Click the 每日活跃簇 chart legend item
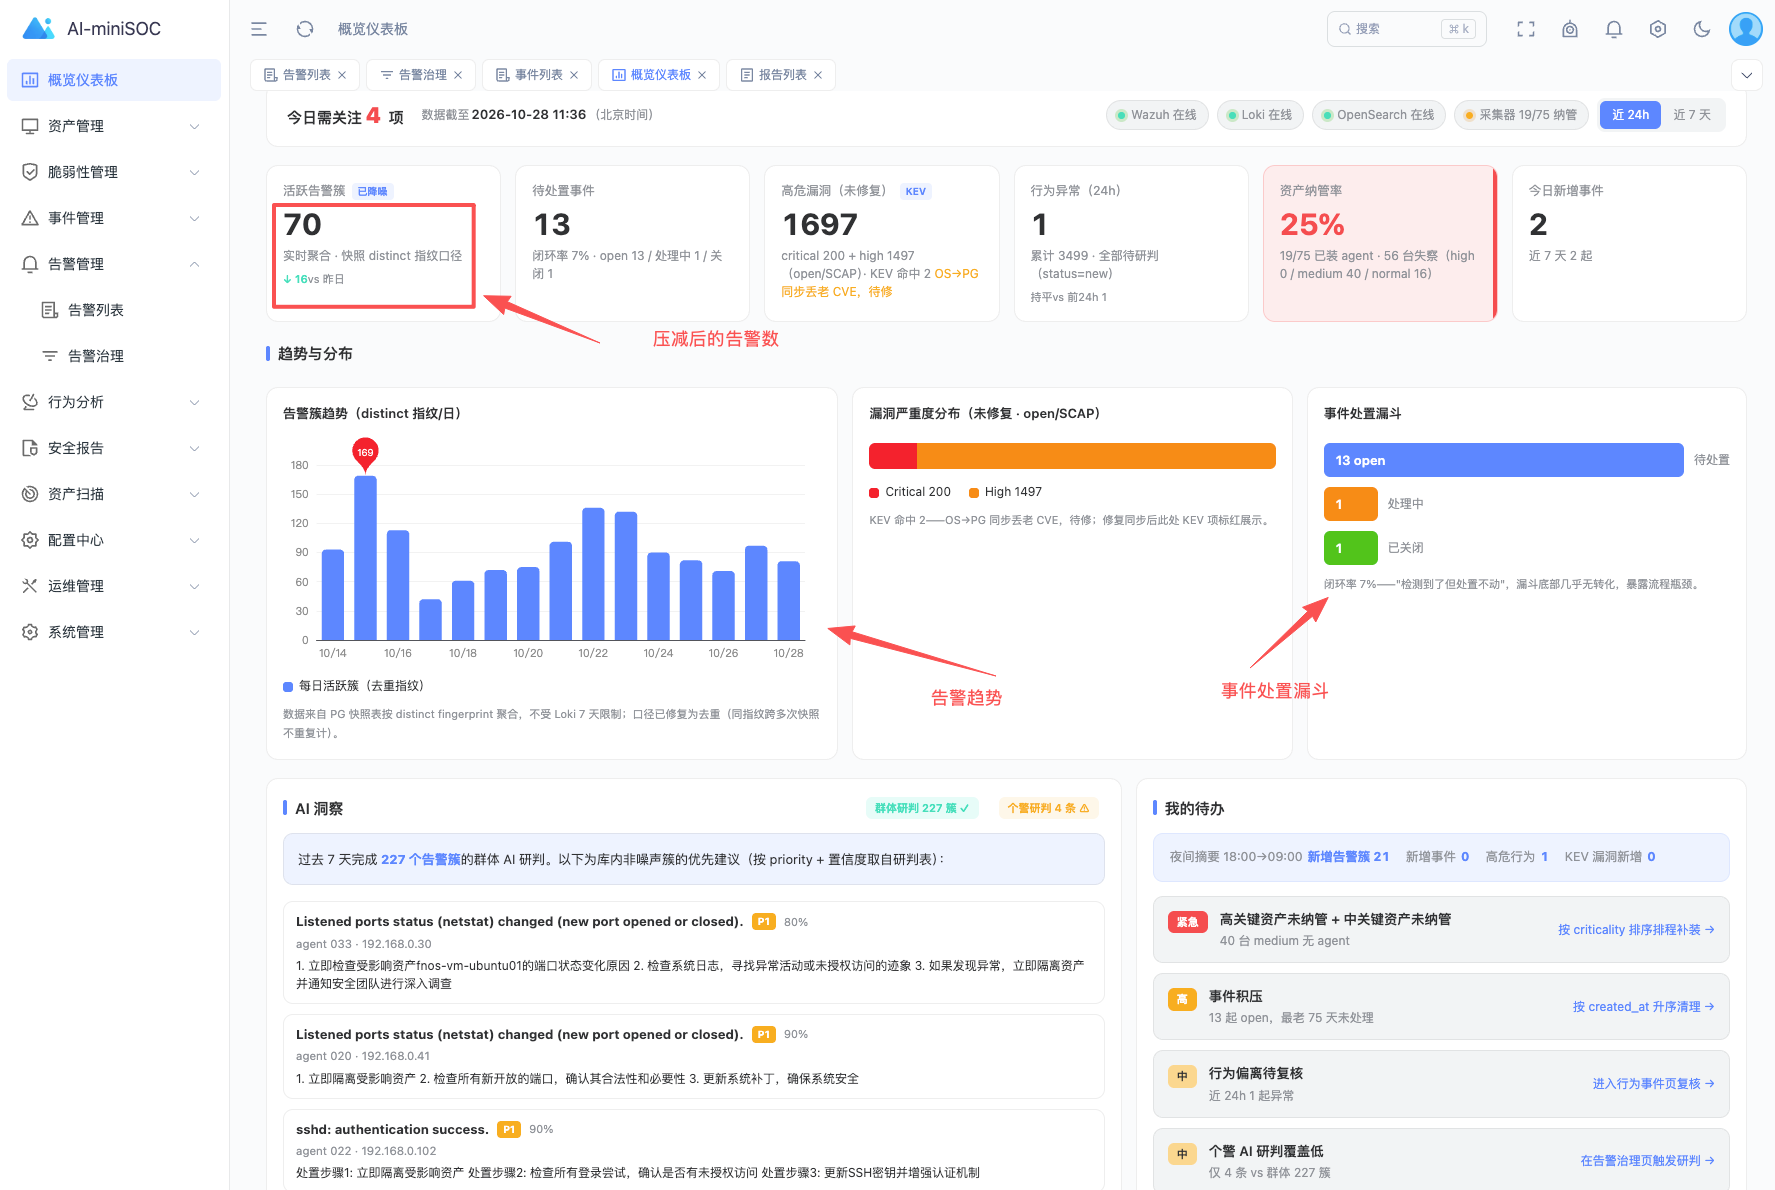Screen dimensions: 1775x1190 click(x=354, y=686)
